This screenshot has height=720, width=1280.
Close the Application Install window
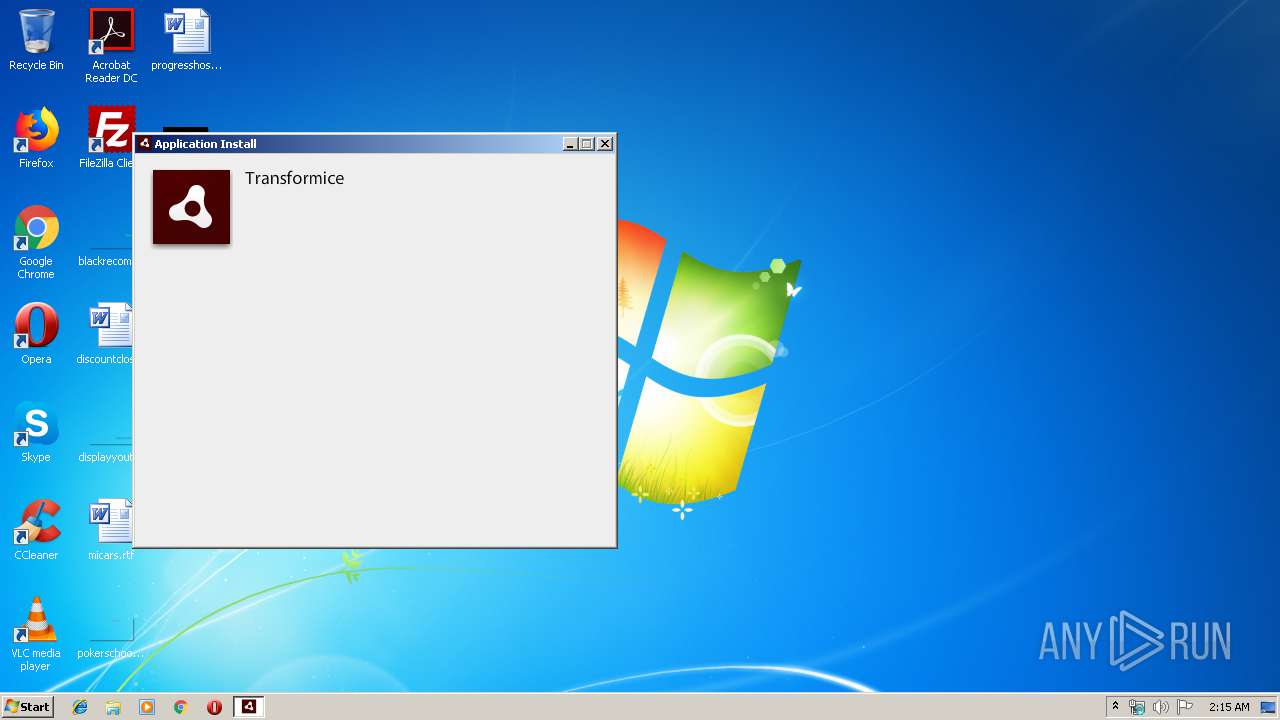click(605, 144)
